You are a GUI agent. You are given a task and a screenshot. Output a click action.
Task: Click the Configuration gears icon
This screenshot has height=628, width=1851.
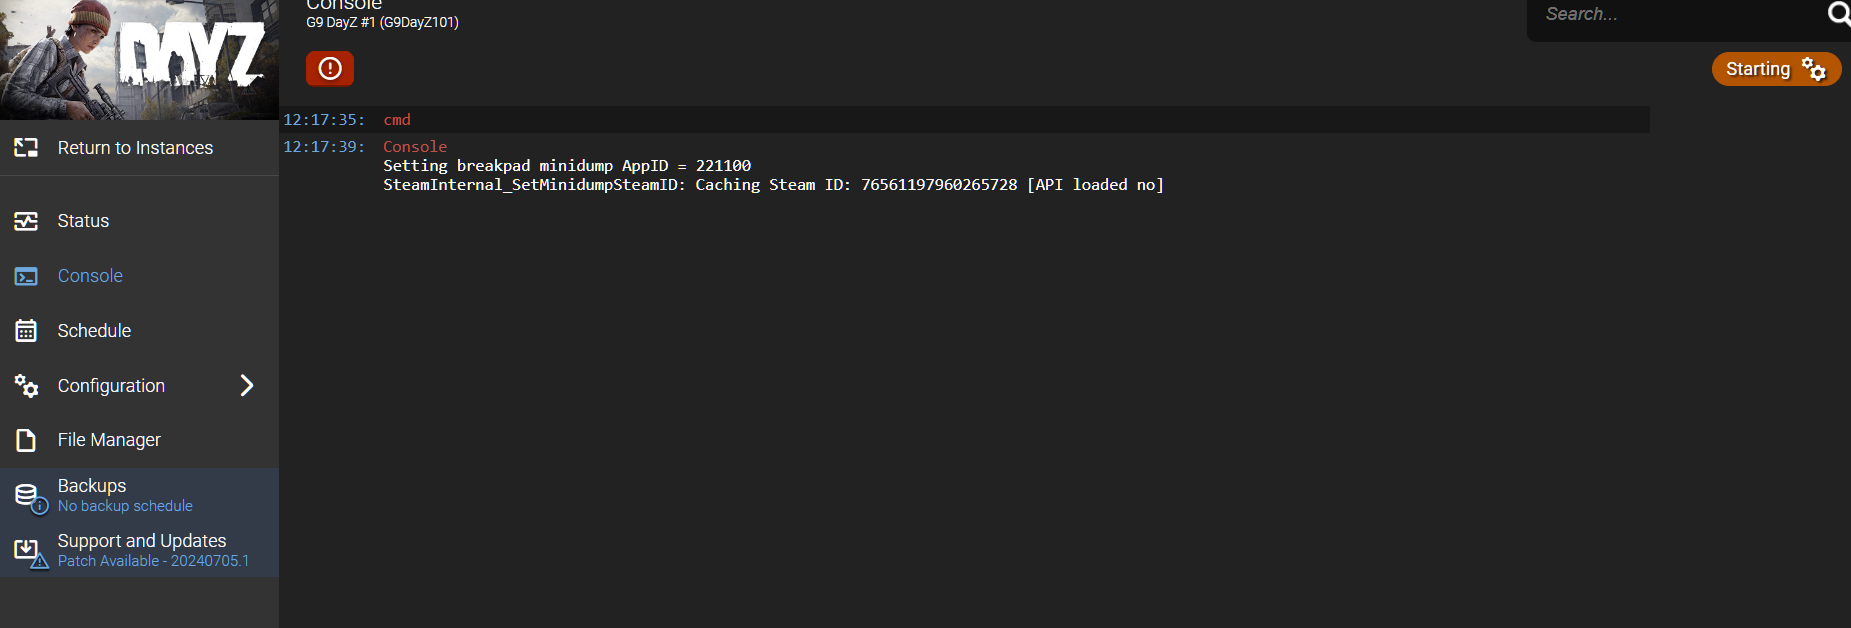[x=26, y=386]
